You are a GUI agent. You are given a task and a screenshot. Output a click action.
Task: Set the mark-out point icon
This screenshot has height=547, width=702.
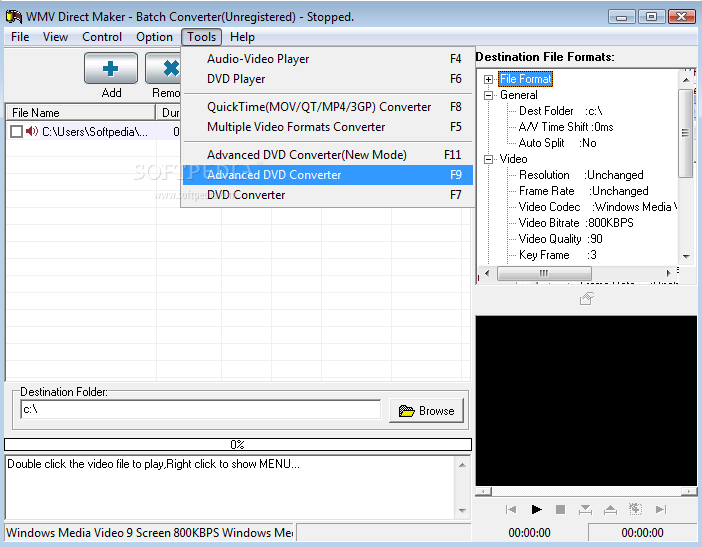(x=610, y=509)
